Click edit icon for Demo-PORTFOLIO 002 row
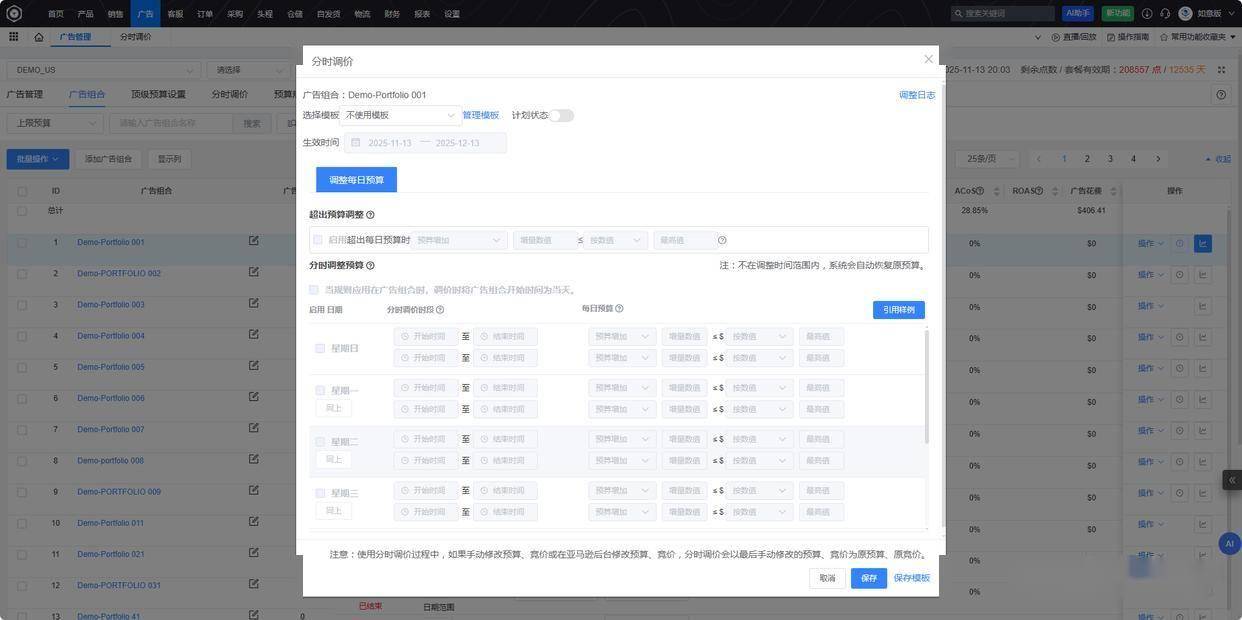This screenshot has width=1242, height=620. click(x=254, y=272)
